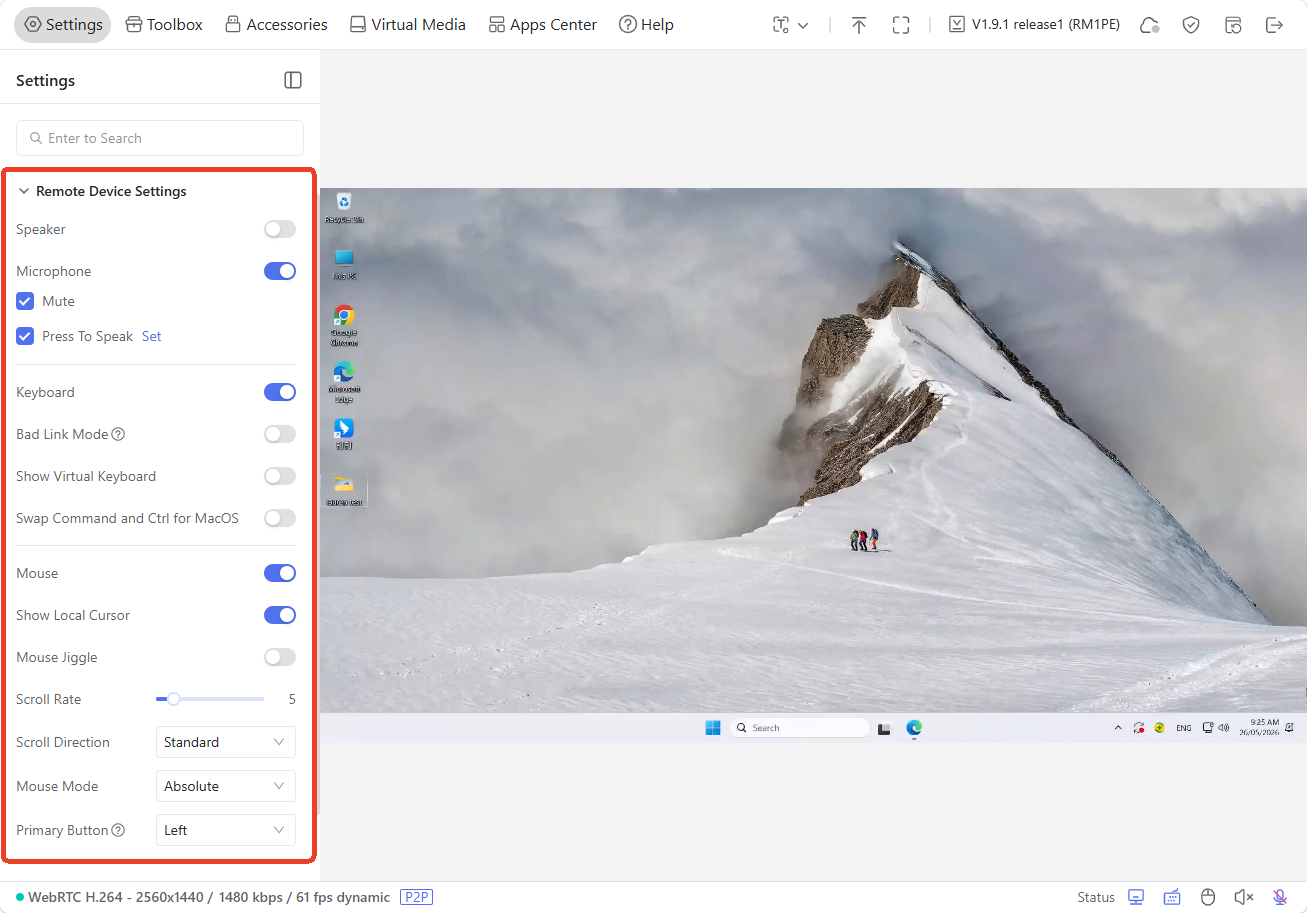This screenshot has height=913, width=1307.
Task: Turn off the Microphone switch
Action: tap(280, 271)
